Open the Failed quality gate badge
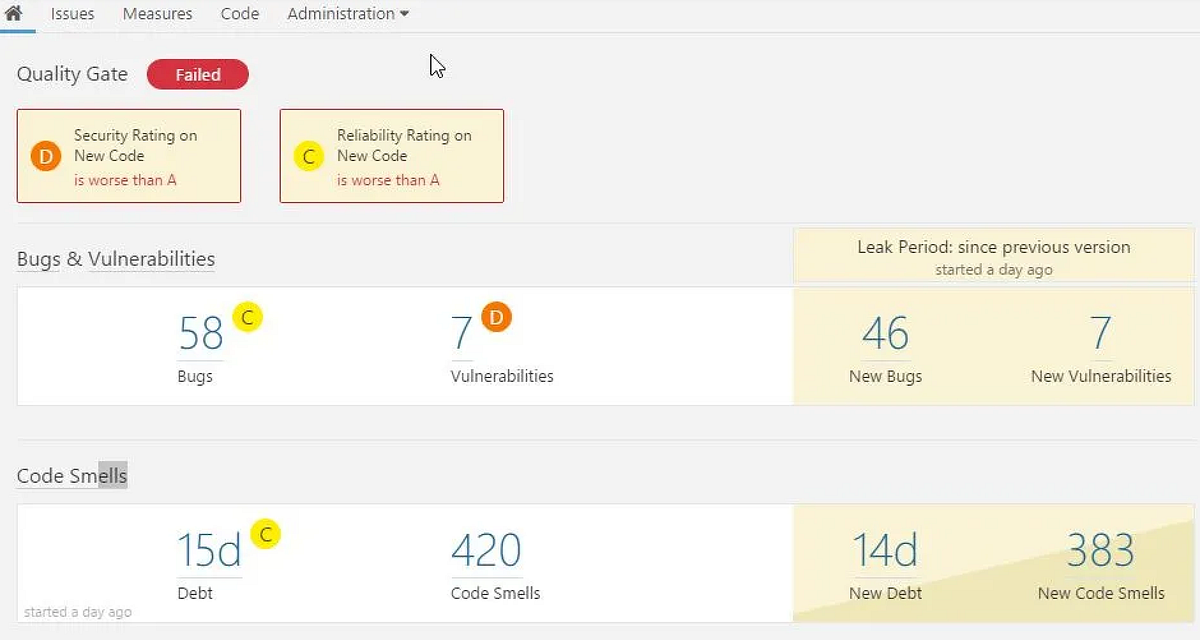This screenshot has height=640, width=1200. coord(197,74)
